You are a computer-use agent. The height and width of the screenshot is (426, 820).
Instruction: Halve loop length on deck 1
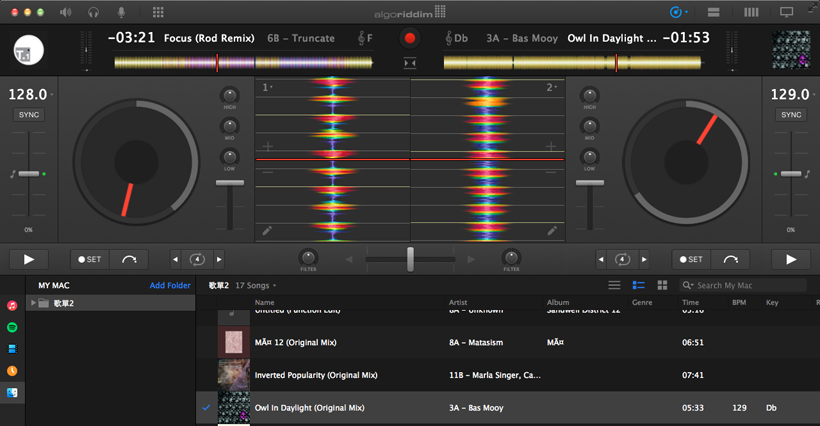[176, 259]
